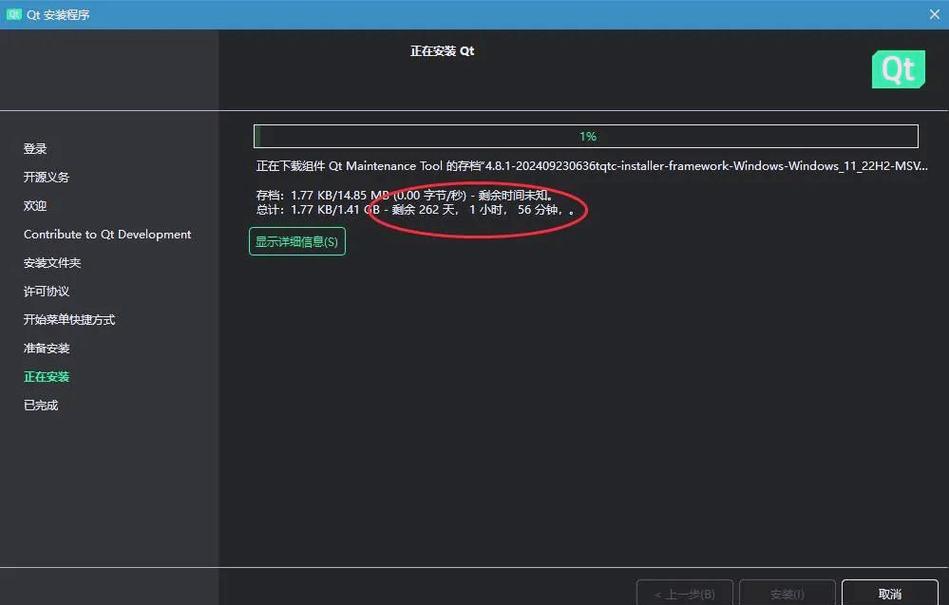
Task: Close the Qt 安装程序 window
Action: [x=934, y=15]
